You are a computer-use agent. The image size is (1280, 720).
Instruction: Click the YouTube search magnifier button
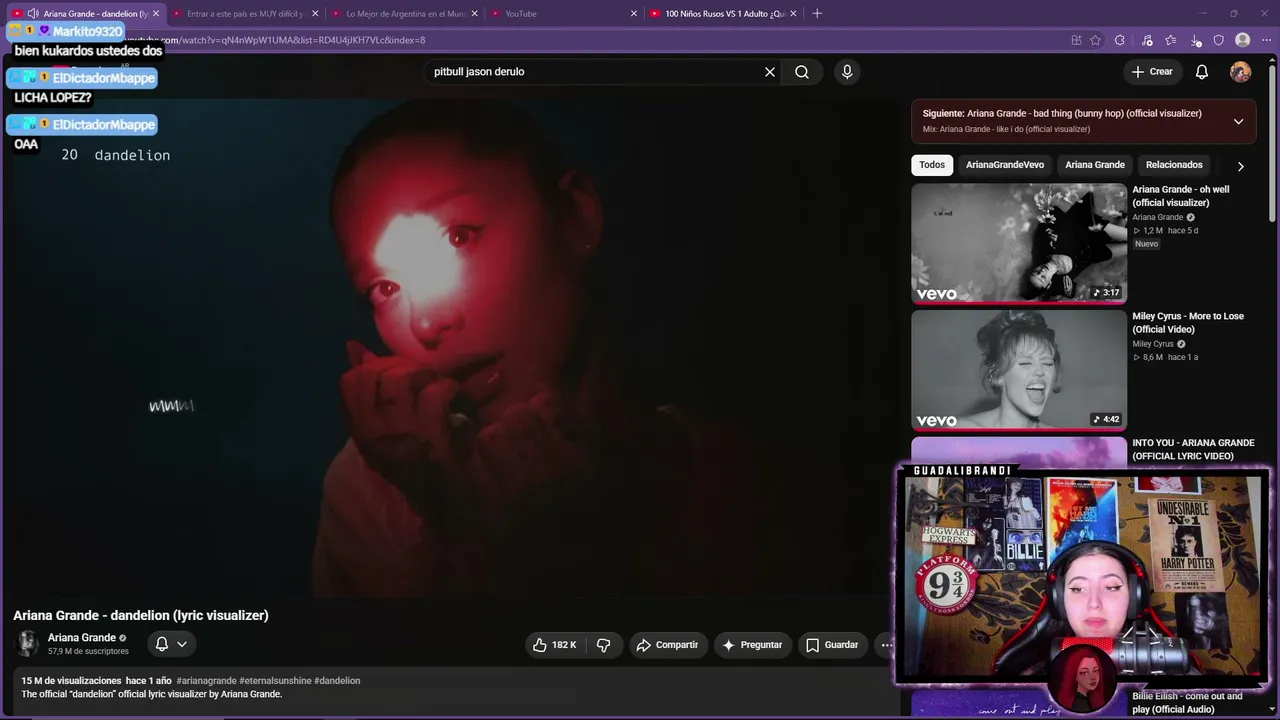coord(802,72)
